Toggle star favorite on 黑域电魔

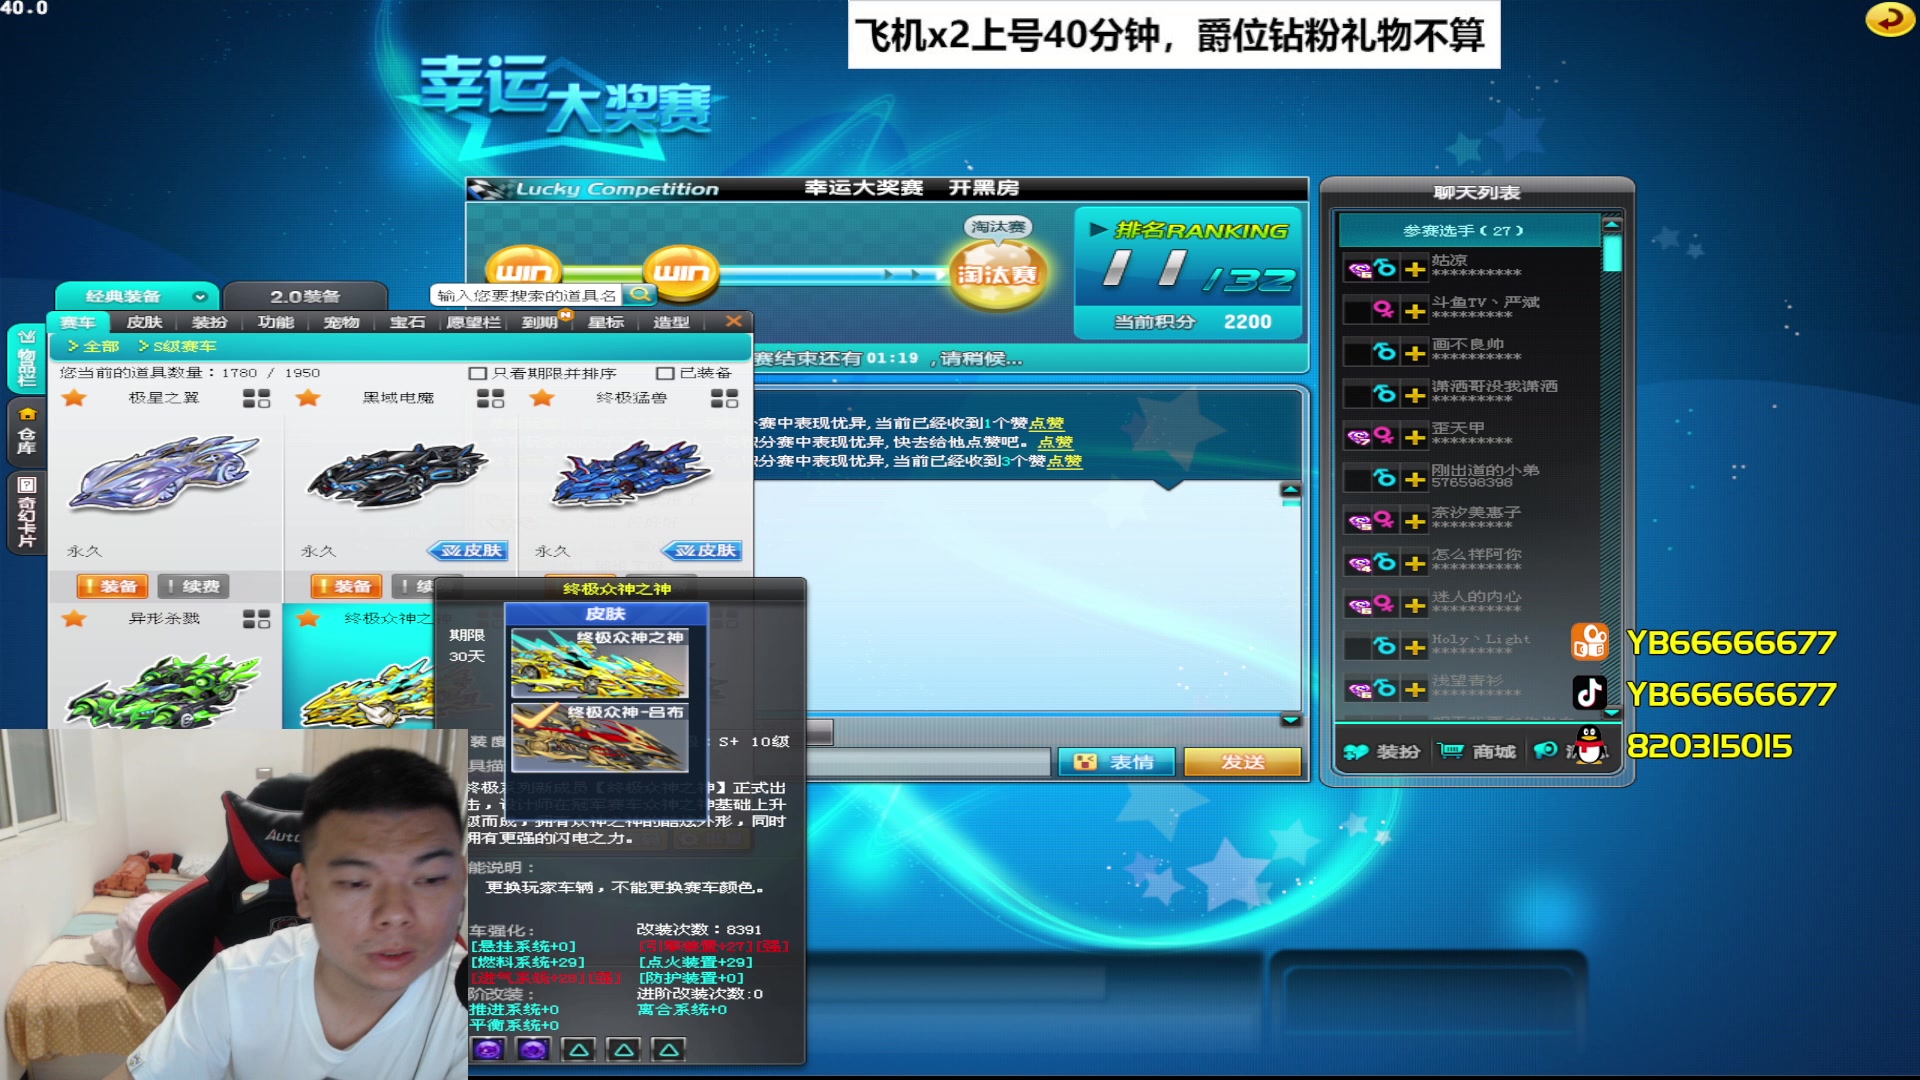point(308,398)
